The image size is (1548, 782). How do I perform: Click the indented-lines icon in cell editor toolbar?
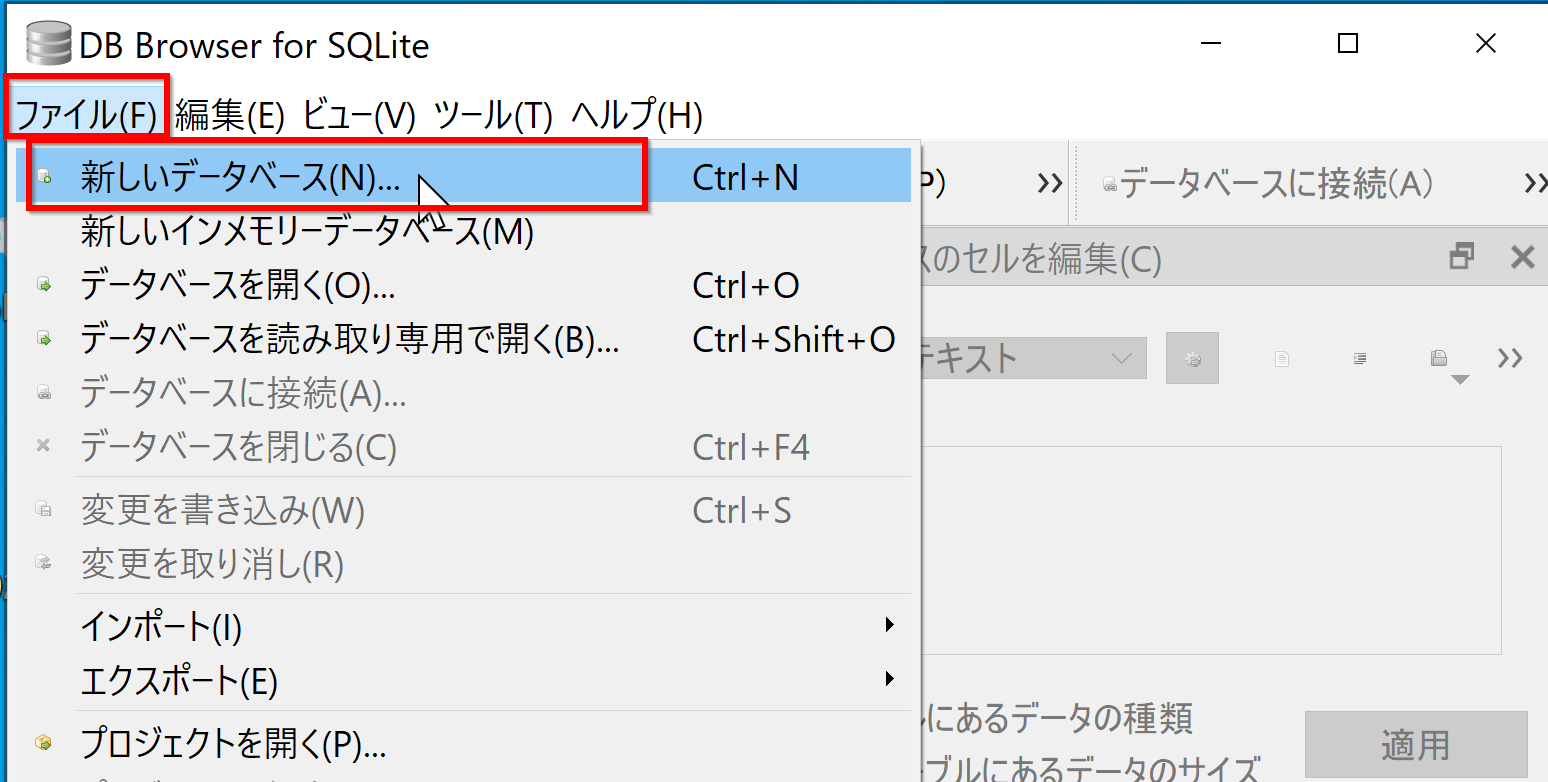point(1360,358)
